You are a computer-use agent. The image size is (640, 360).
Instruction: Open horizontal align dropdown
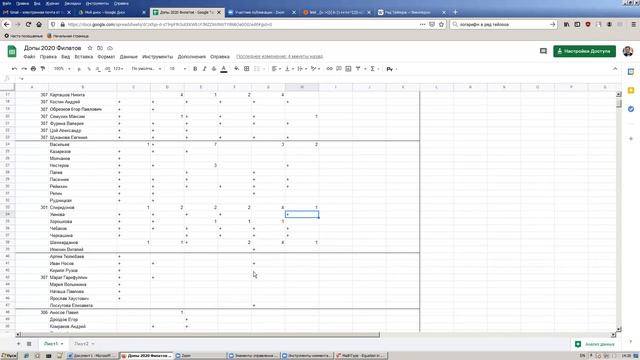(276, 69)
